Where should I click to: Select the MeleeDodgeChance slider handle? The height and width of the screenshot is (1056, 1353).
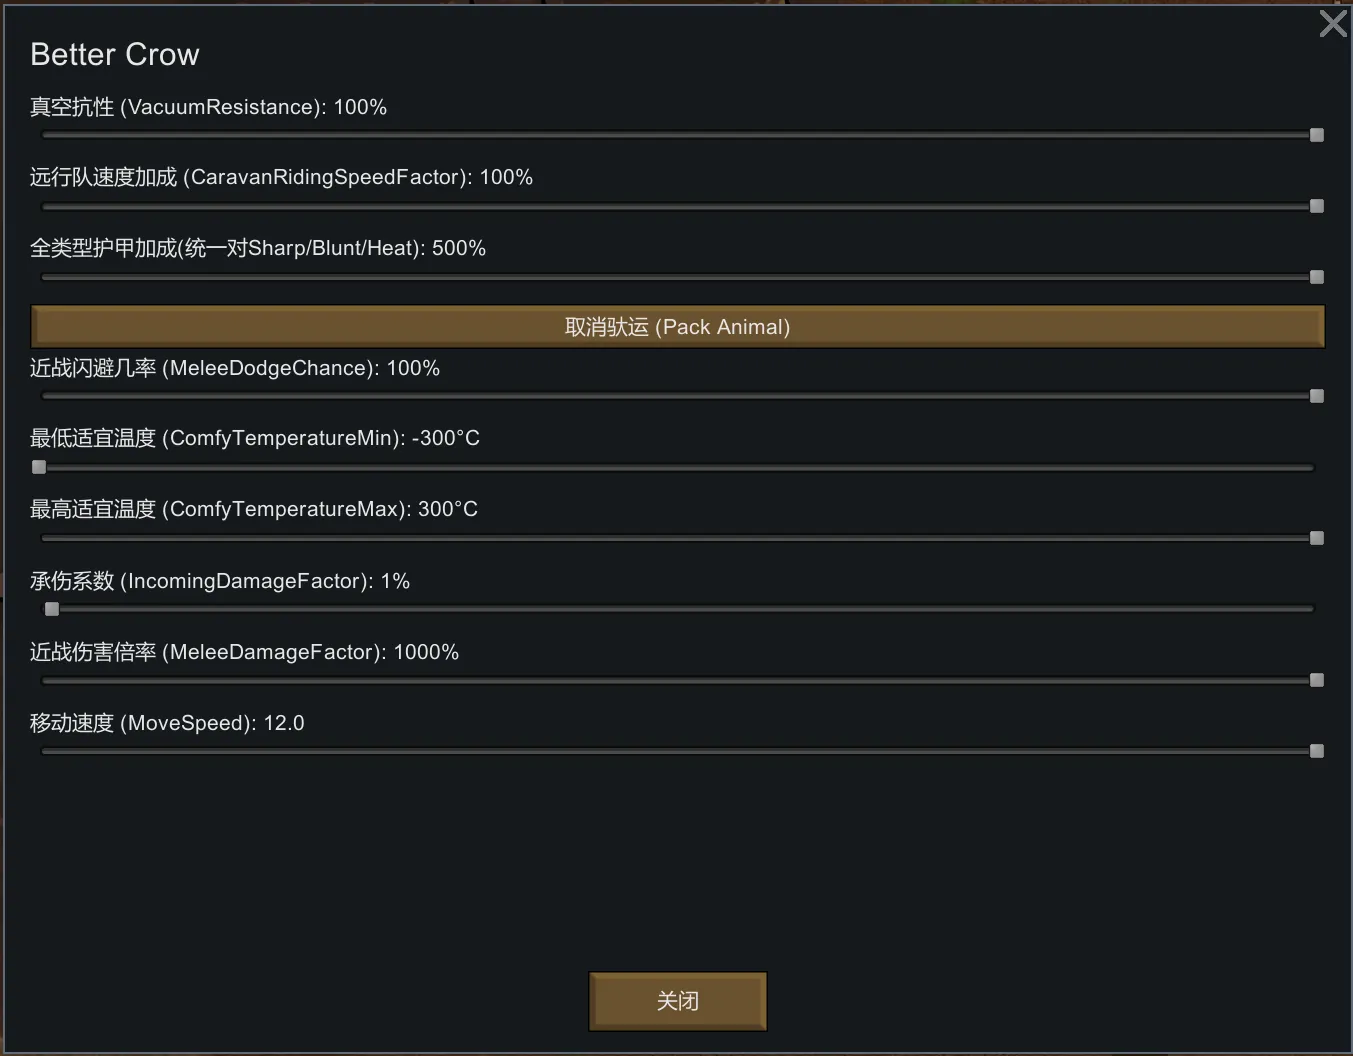[1317, 396]
